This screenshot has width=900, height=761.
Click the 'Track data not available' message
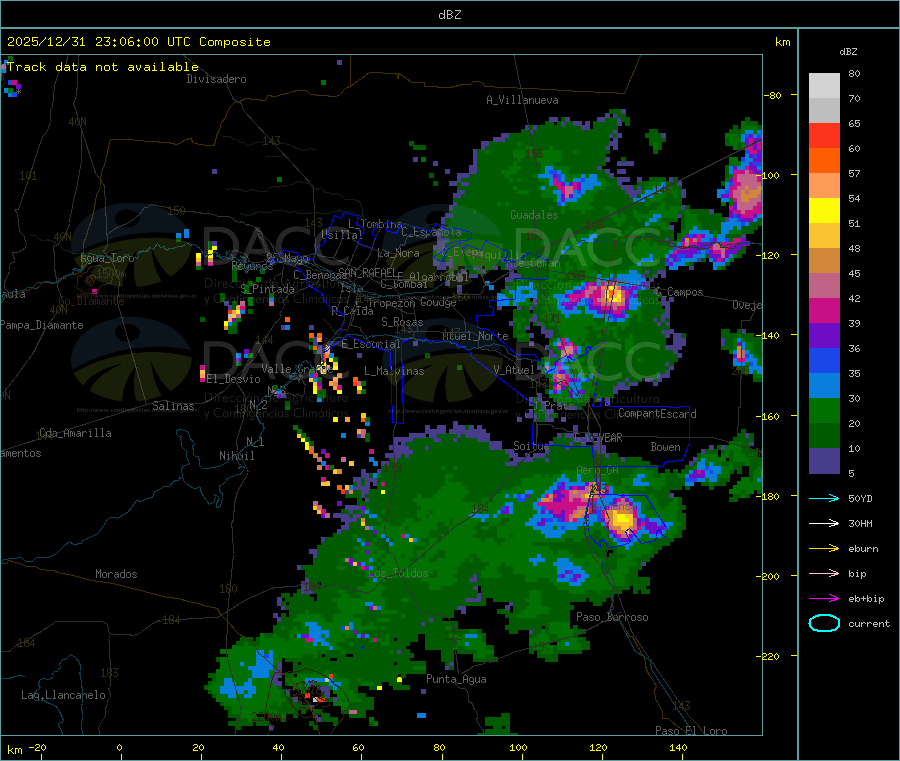pyautogui.click(x=103, y=67)
